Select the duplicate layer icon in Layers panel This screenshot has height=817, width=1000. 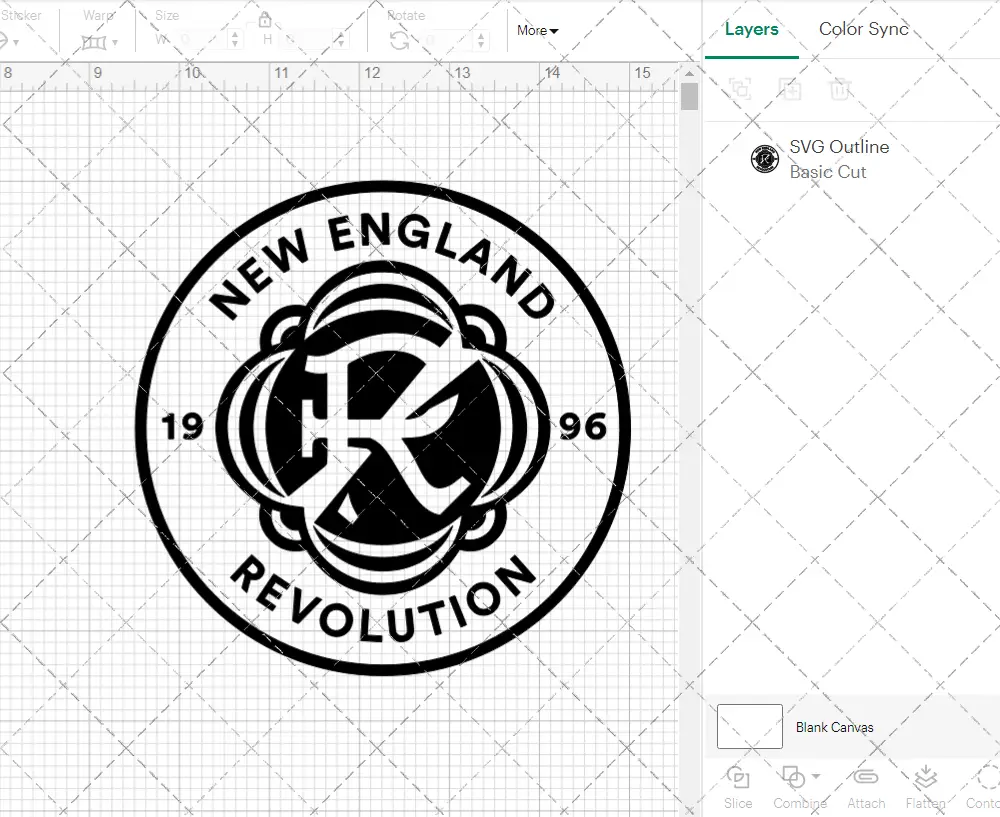(x=790, y=90)
